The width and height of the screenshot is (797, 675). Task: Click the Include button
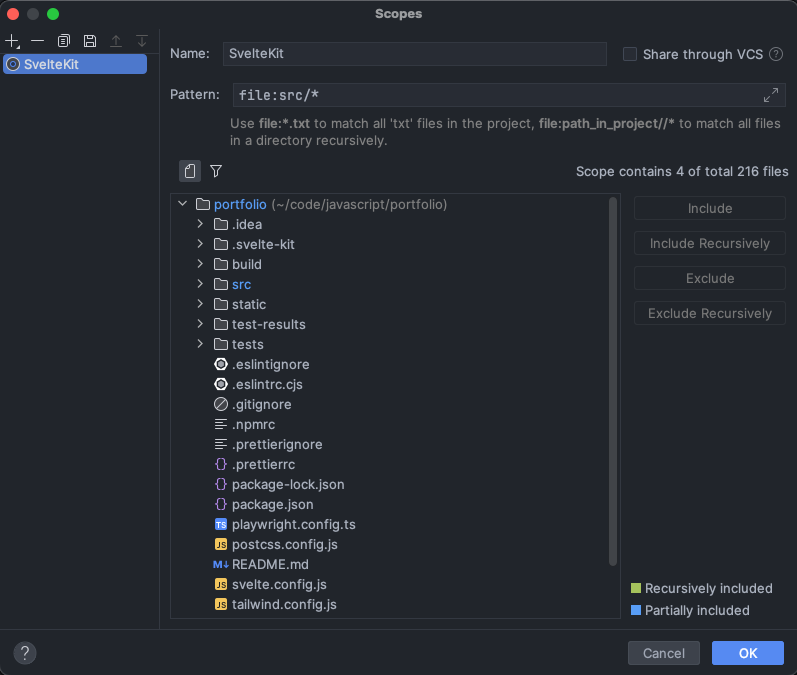[710, 208]
